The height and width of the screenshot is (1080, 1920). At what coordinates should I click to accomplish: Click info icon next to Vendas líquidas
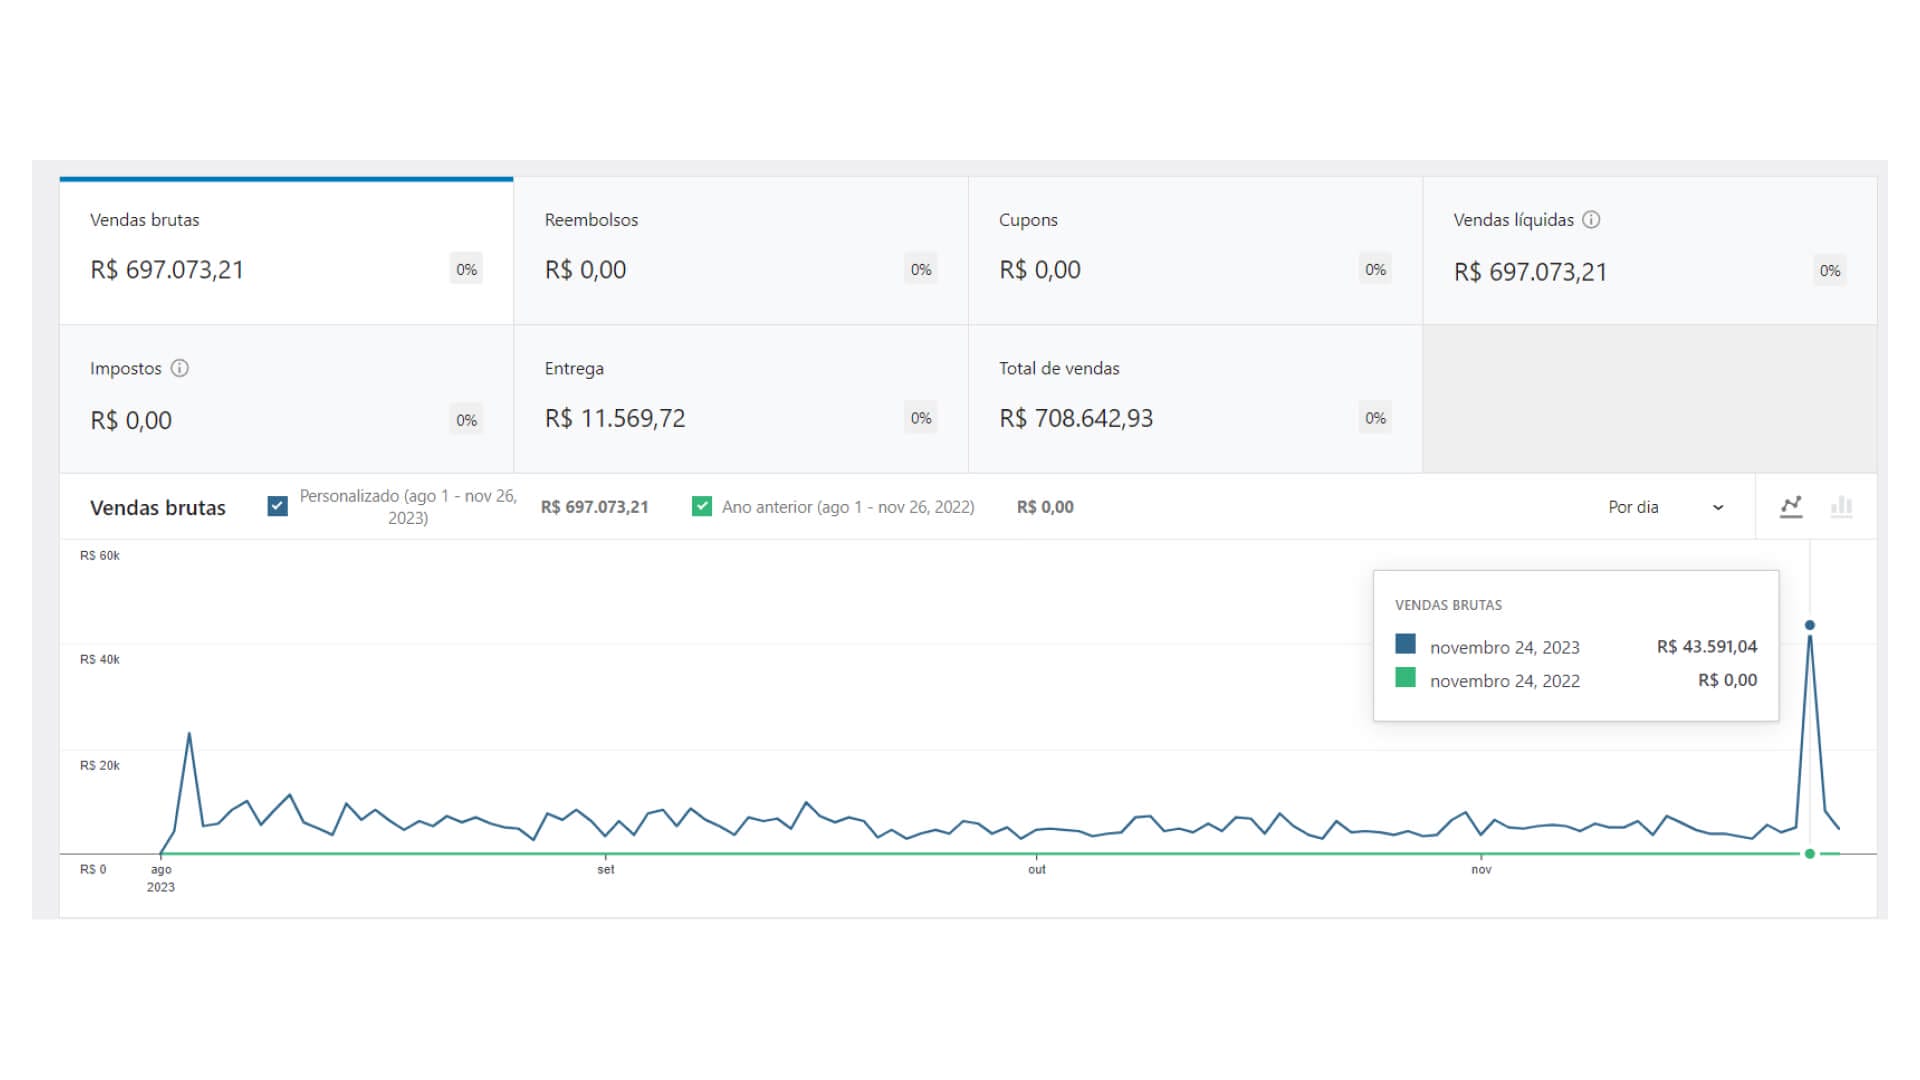[x=1591, y=220]
